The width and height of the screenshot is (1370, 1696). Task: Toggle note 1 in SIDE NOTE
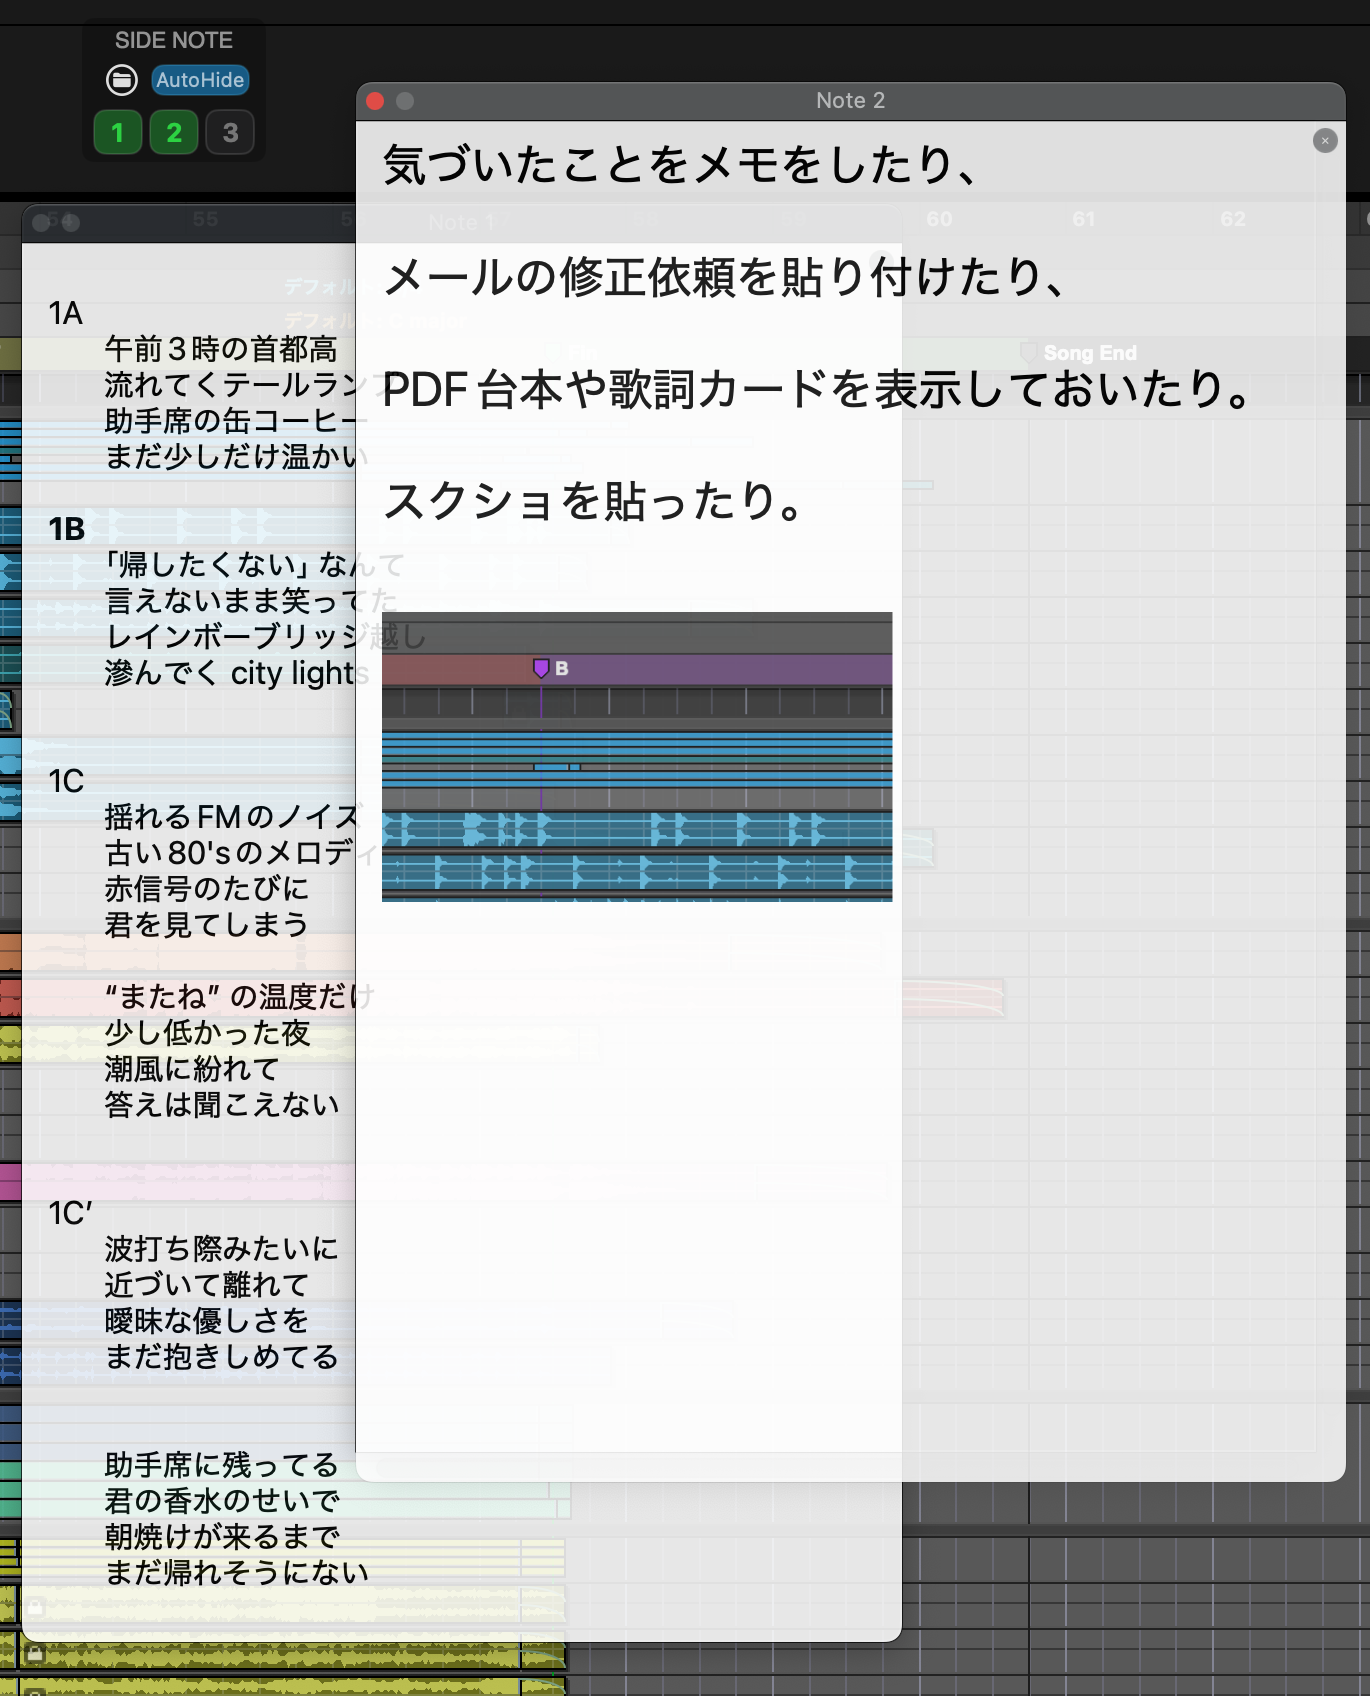point(118,132)
